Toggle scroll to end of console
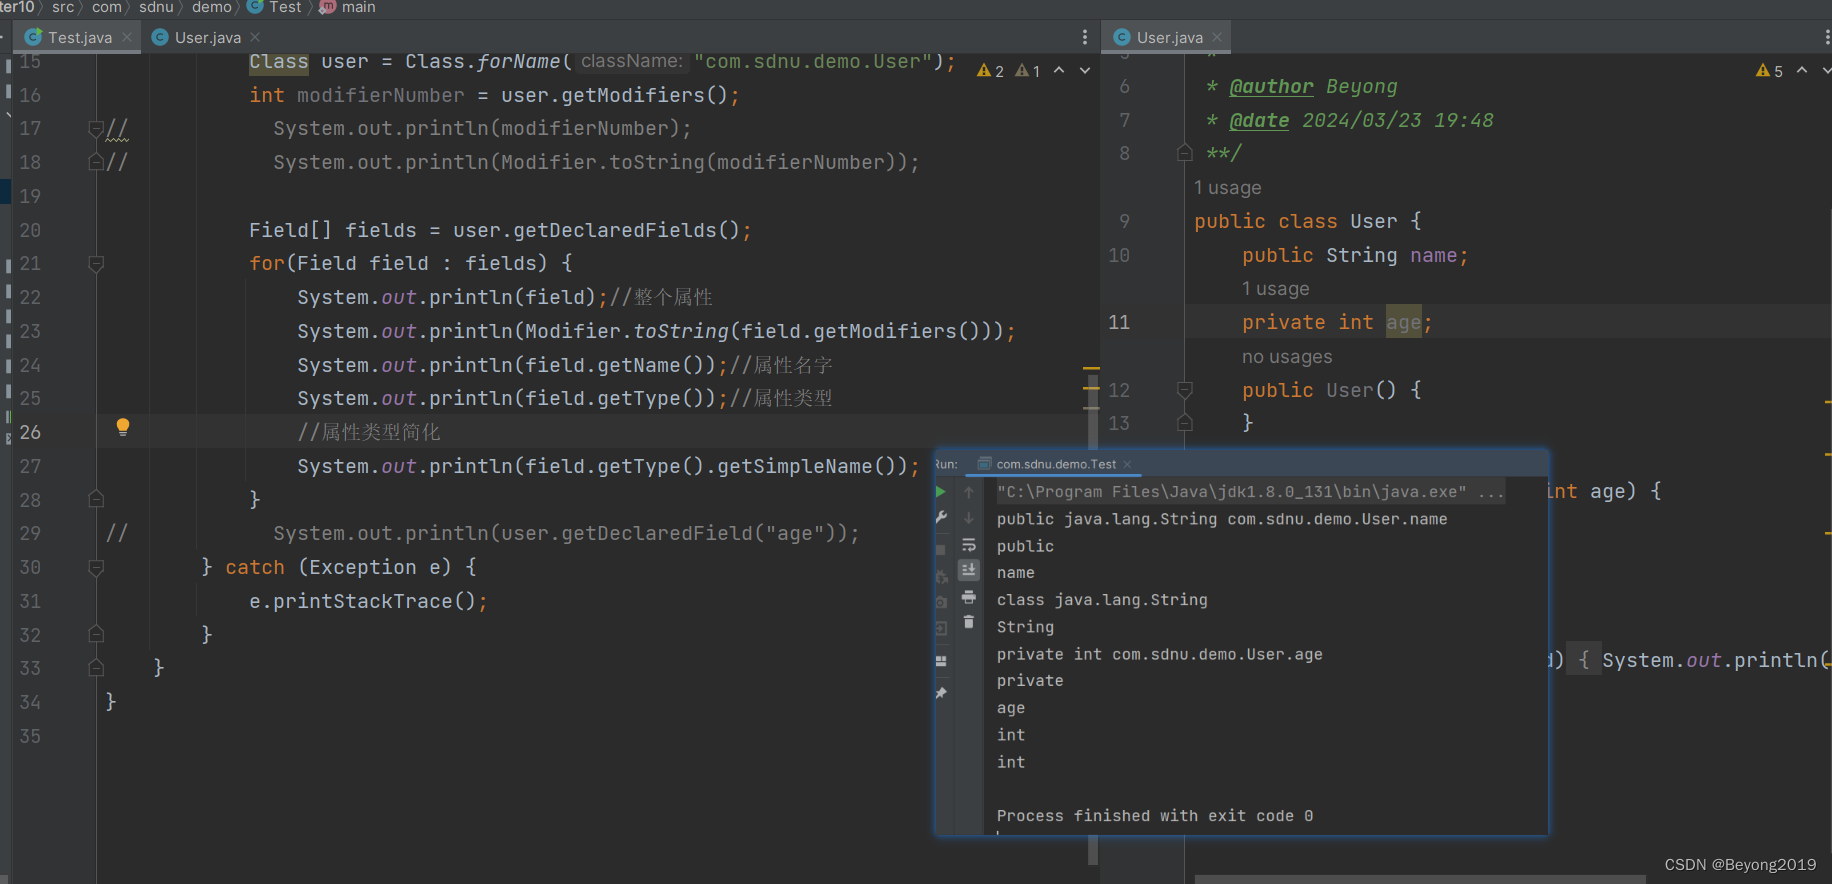The width and height of the screenshot is (1832, 884). coord(968,570)
